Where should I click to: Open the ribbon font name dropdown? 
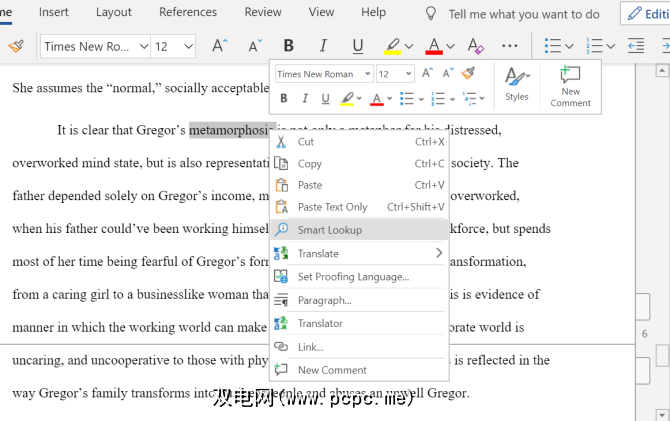[x=143, y=47]
